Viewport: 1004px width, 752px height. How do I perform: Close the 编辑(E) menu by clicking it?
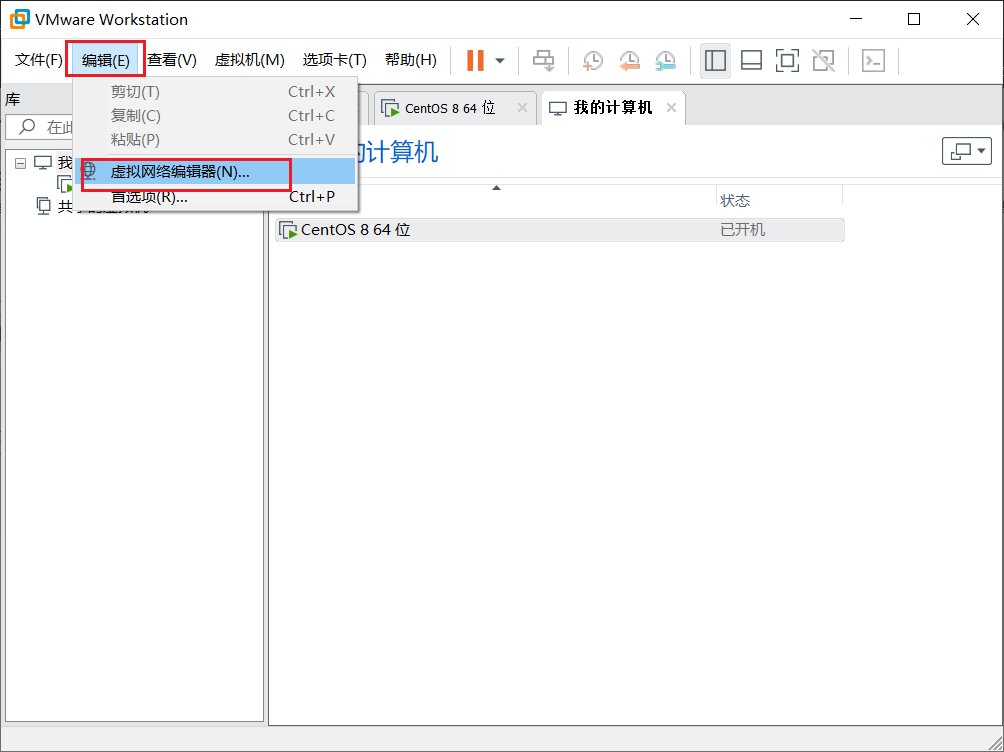pyautogui.click(x=106, y=60)
